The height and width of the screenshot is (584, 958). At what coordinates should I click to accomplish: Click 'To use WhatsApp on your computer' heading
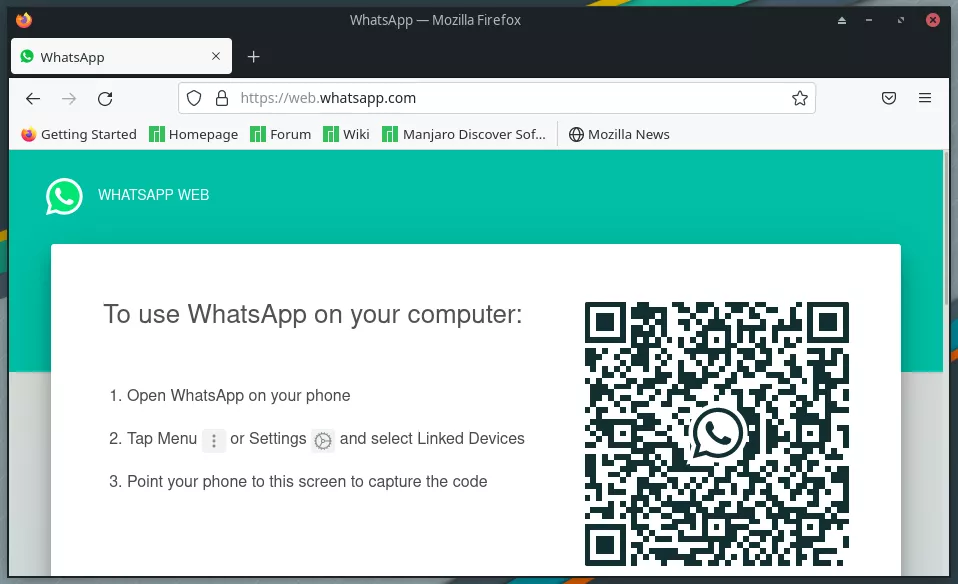point(313,315)
